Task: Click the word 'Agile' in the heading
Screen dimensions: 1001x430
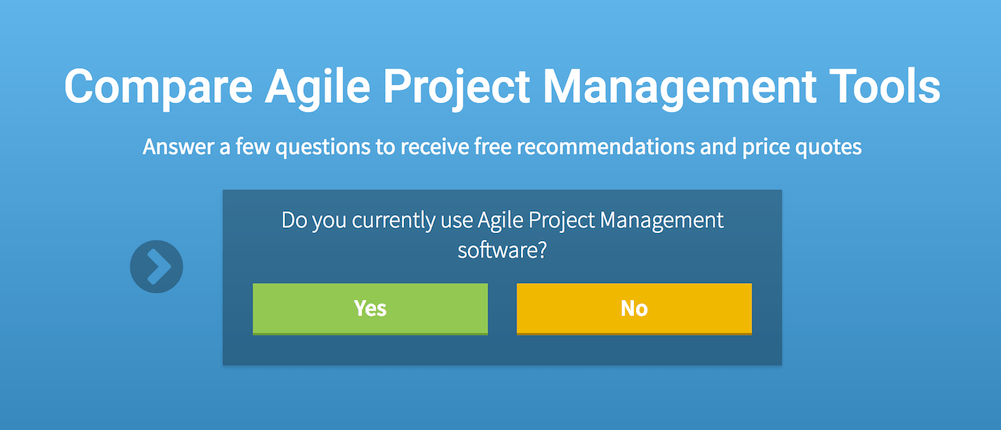Action: click(x=318, y=88)
